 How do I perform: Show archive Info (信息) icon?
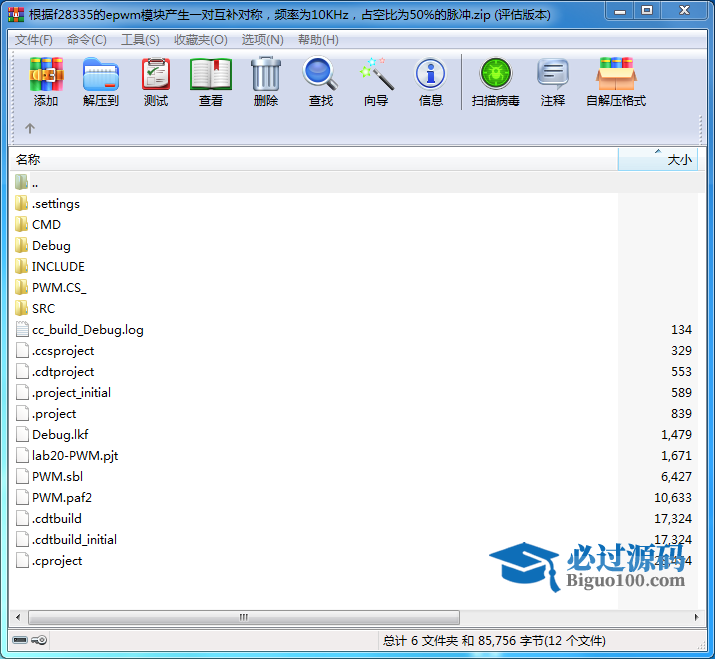coord(431,82)
